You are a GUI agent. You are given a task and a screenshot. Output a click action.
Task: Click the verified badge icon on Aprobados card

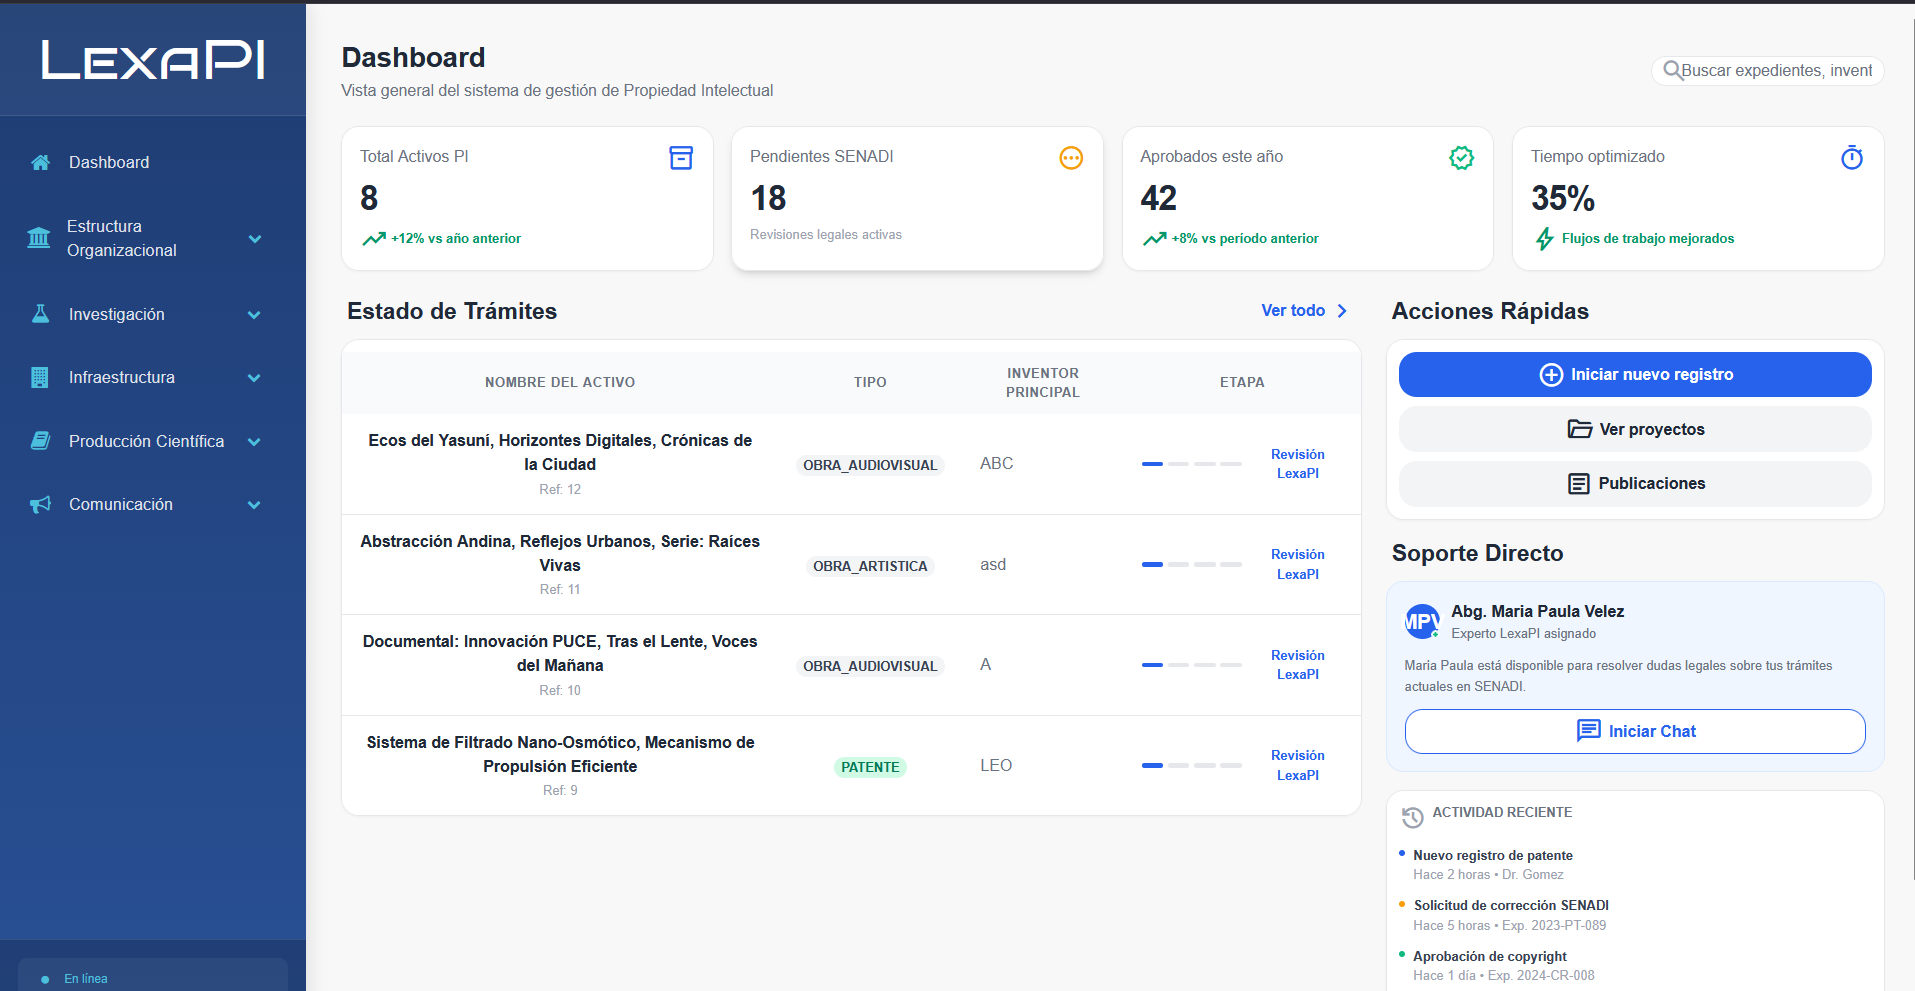pos(1461,157)
